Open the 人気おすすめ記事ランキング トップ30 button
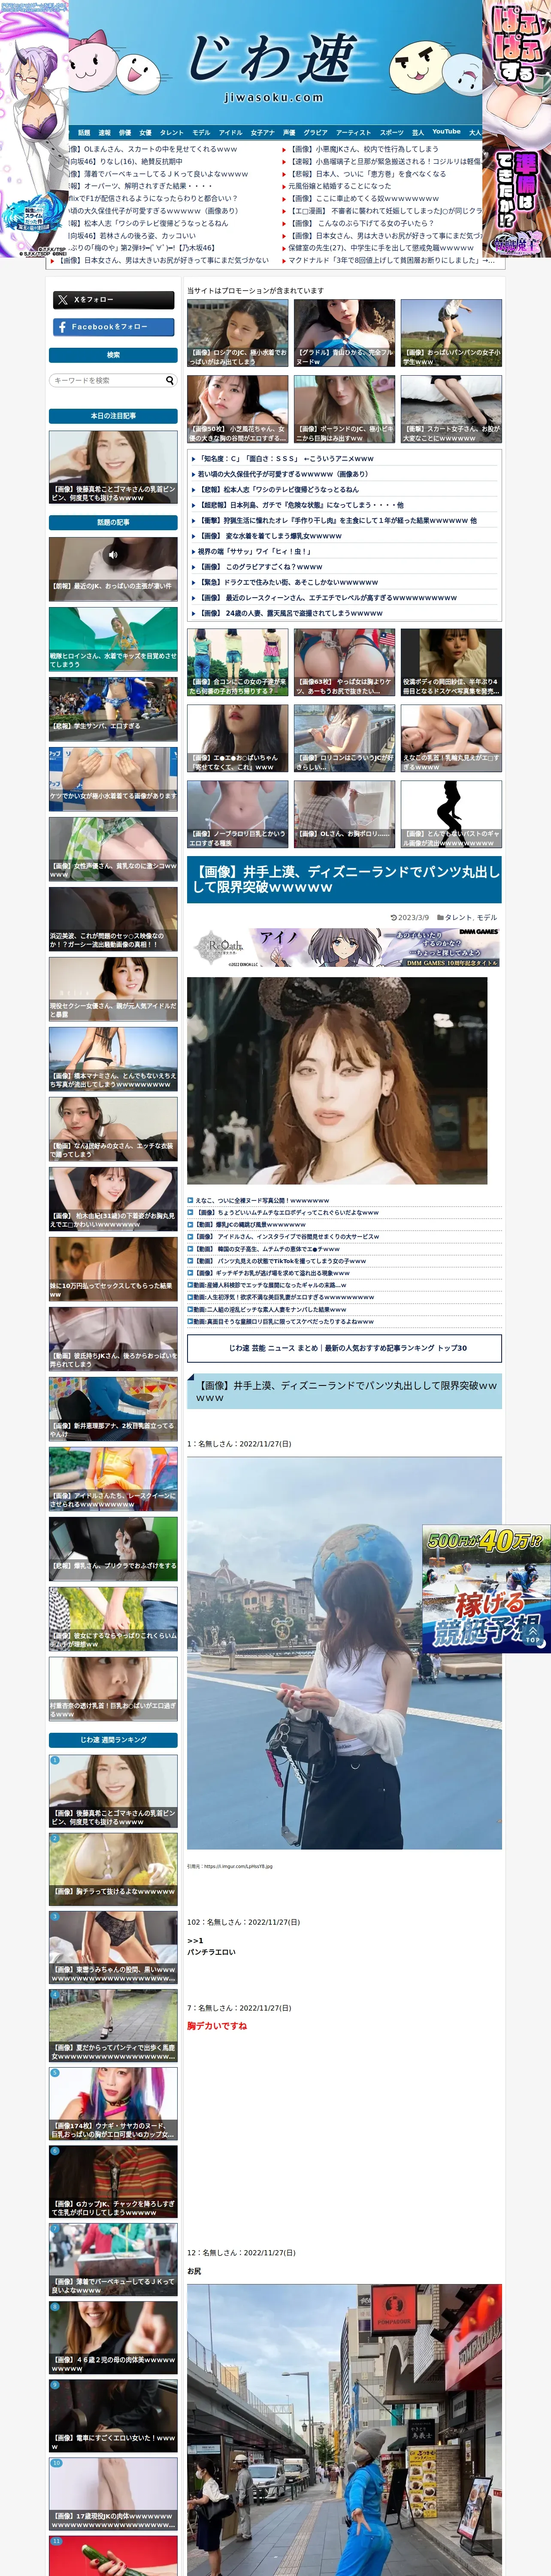The image size is (551, 2576). pos(344,1348)
